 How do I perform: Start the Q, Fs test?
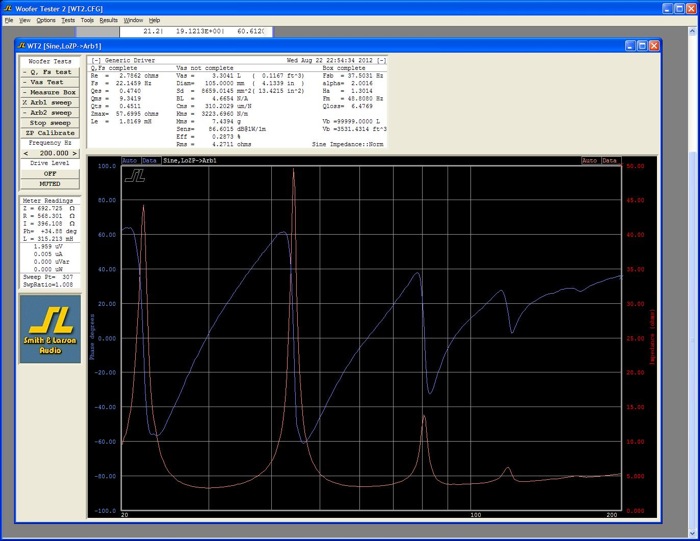point(49,71)
